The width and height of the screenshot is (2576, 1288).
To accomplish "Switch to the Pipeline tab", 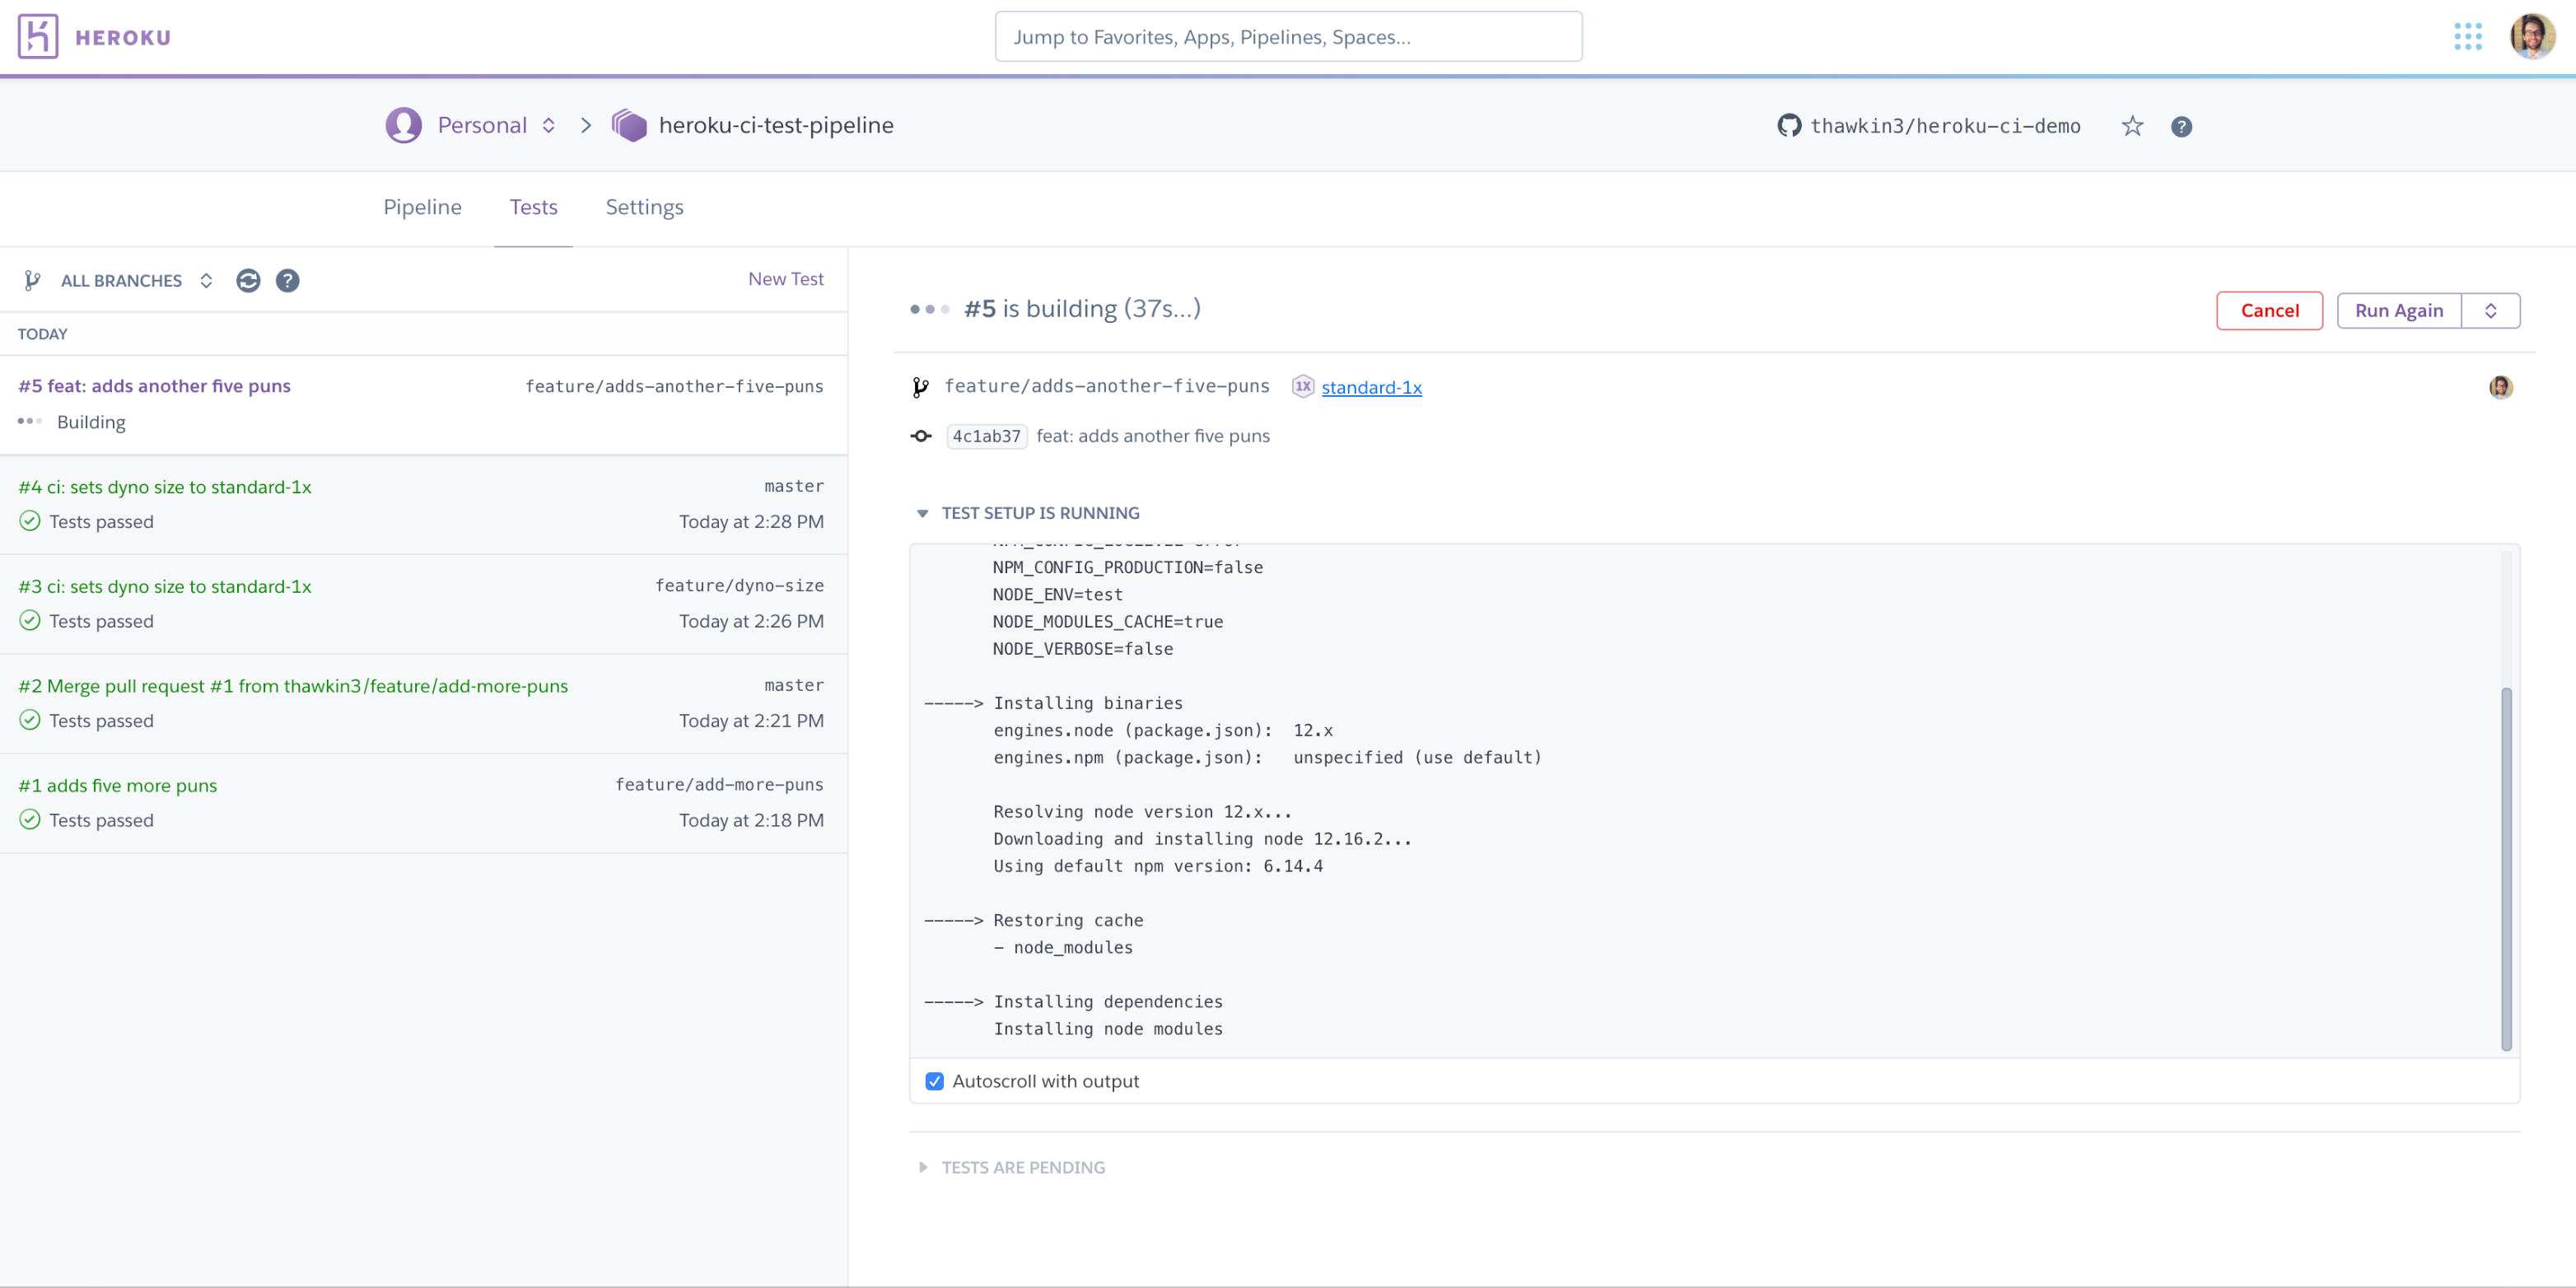I will pyautogui.click(x=422, y=207).
